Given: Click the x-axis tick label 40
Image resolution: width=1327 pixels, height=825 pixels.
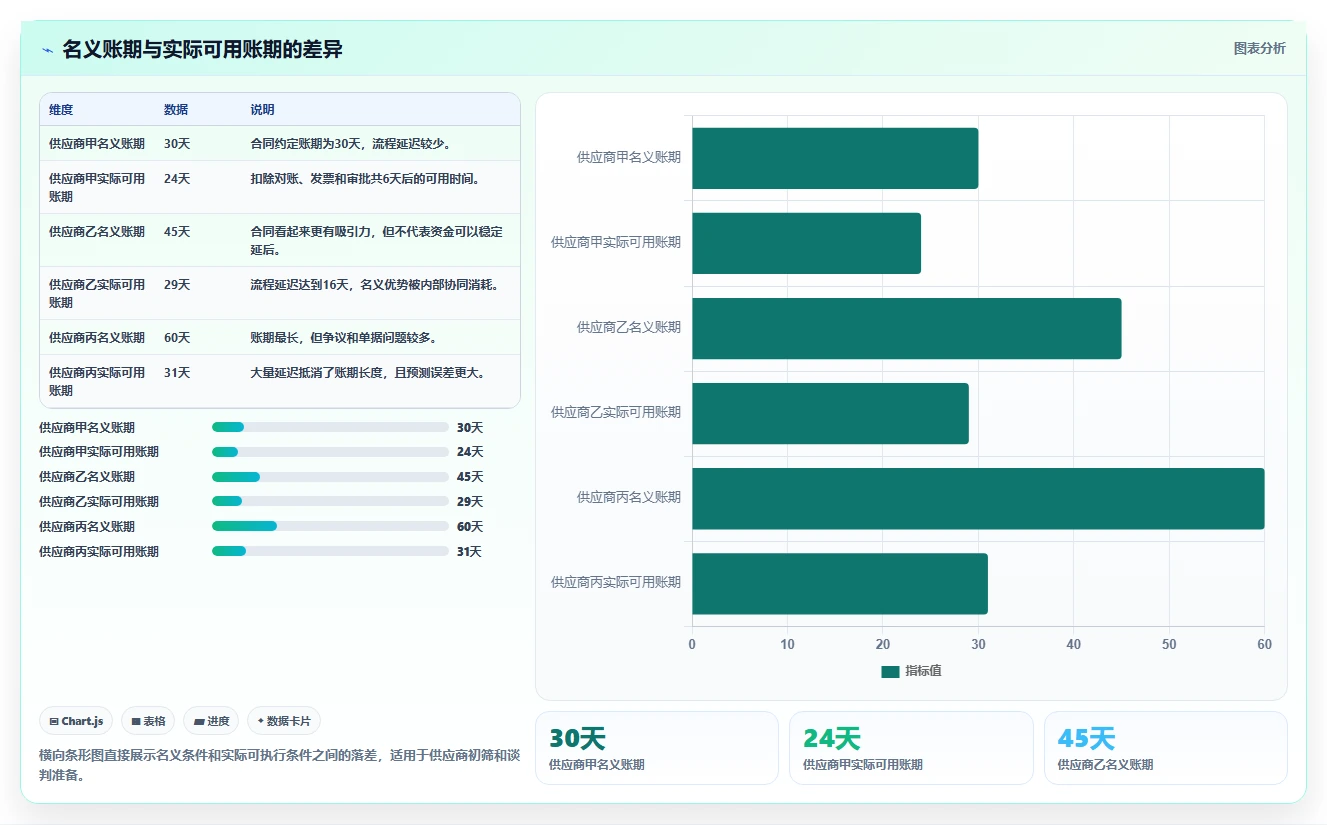Looking at the screenshot, I should coord(1074,645).
